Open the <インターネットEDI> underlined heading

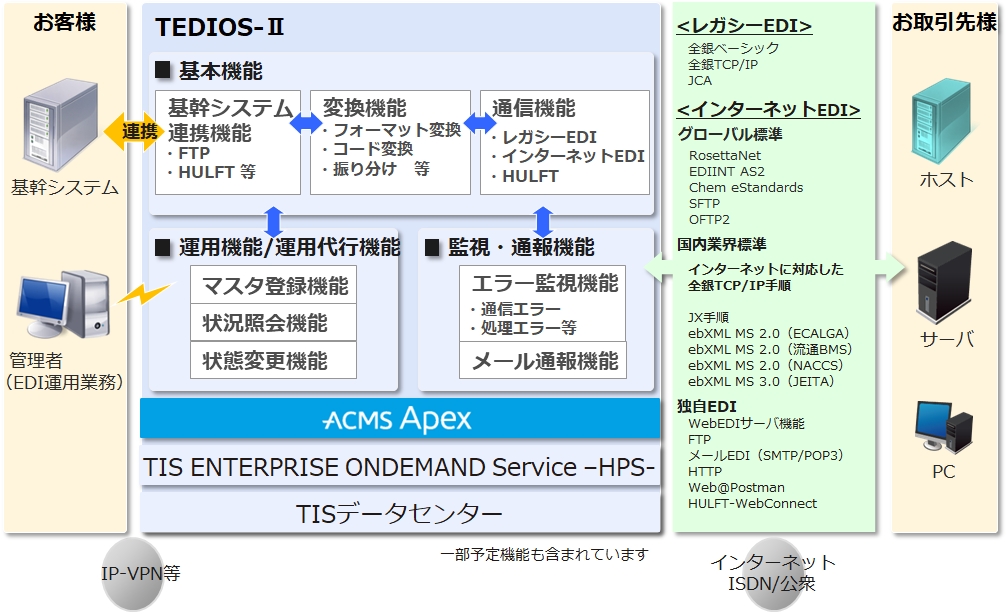(768, 109)
